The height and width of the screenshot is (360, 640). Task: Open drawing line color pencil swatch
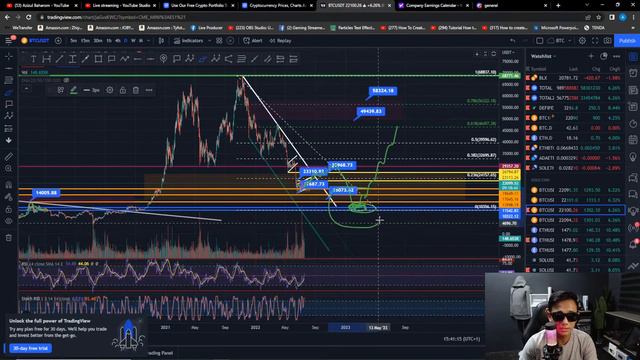click(73, 90)
